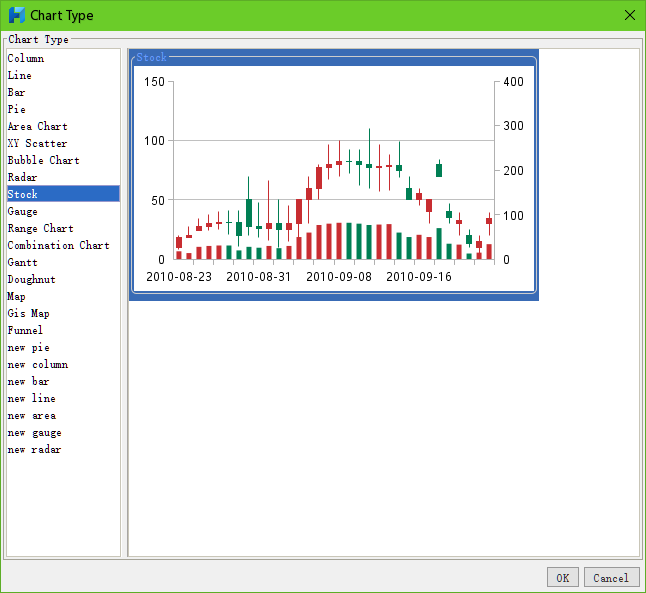Click the app logo in title bar

pos(17,15)
